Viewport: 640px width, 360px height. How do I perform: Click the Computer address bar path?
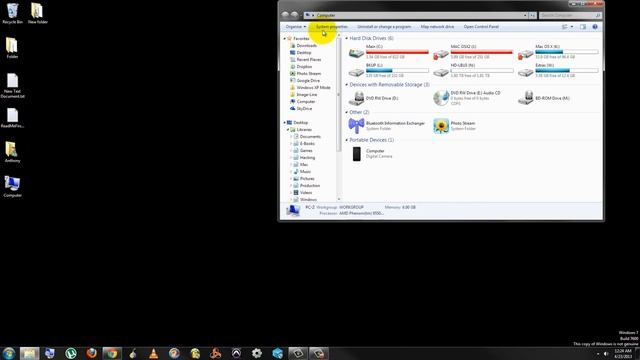click(x=326, y=15)
